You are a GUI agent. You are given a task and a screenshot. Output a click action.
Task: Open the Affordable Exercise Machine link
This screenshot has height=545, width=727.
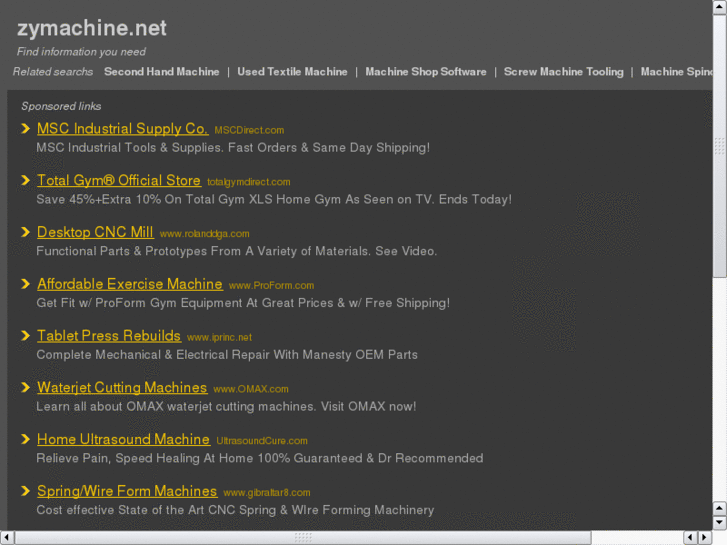pos(130,284)
